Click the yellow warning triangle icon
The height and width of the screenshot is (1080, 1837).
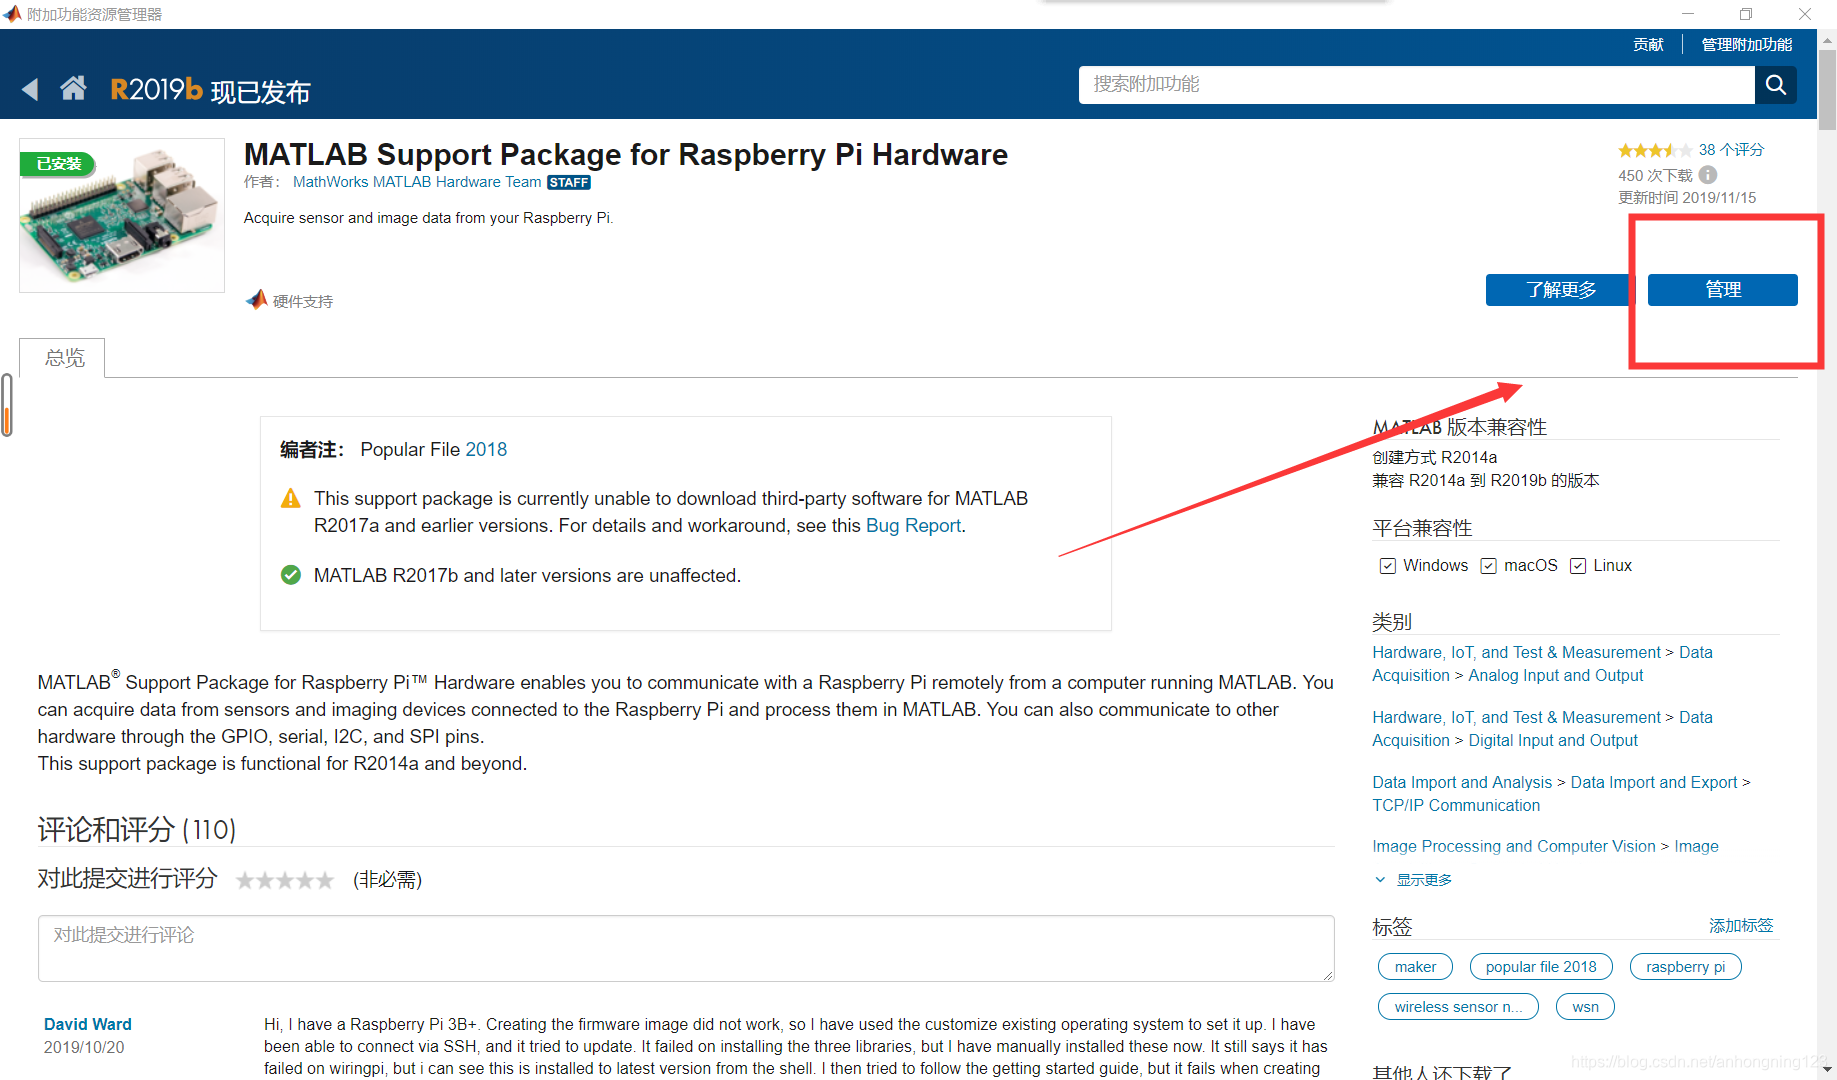(291, 498)
